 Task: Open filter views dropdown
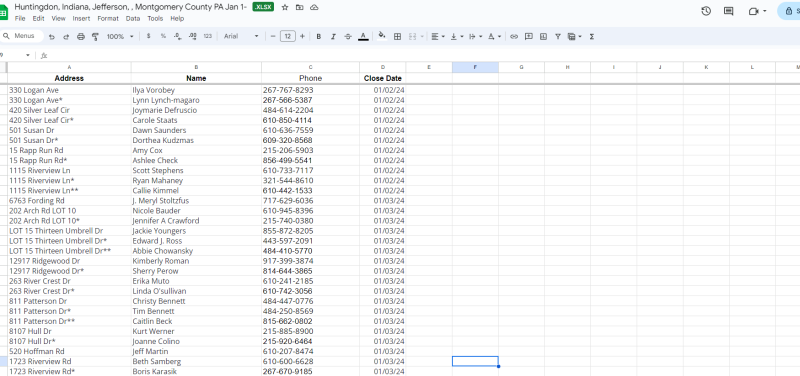(574, 36)
